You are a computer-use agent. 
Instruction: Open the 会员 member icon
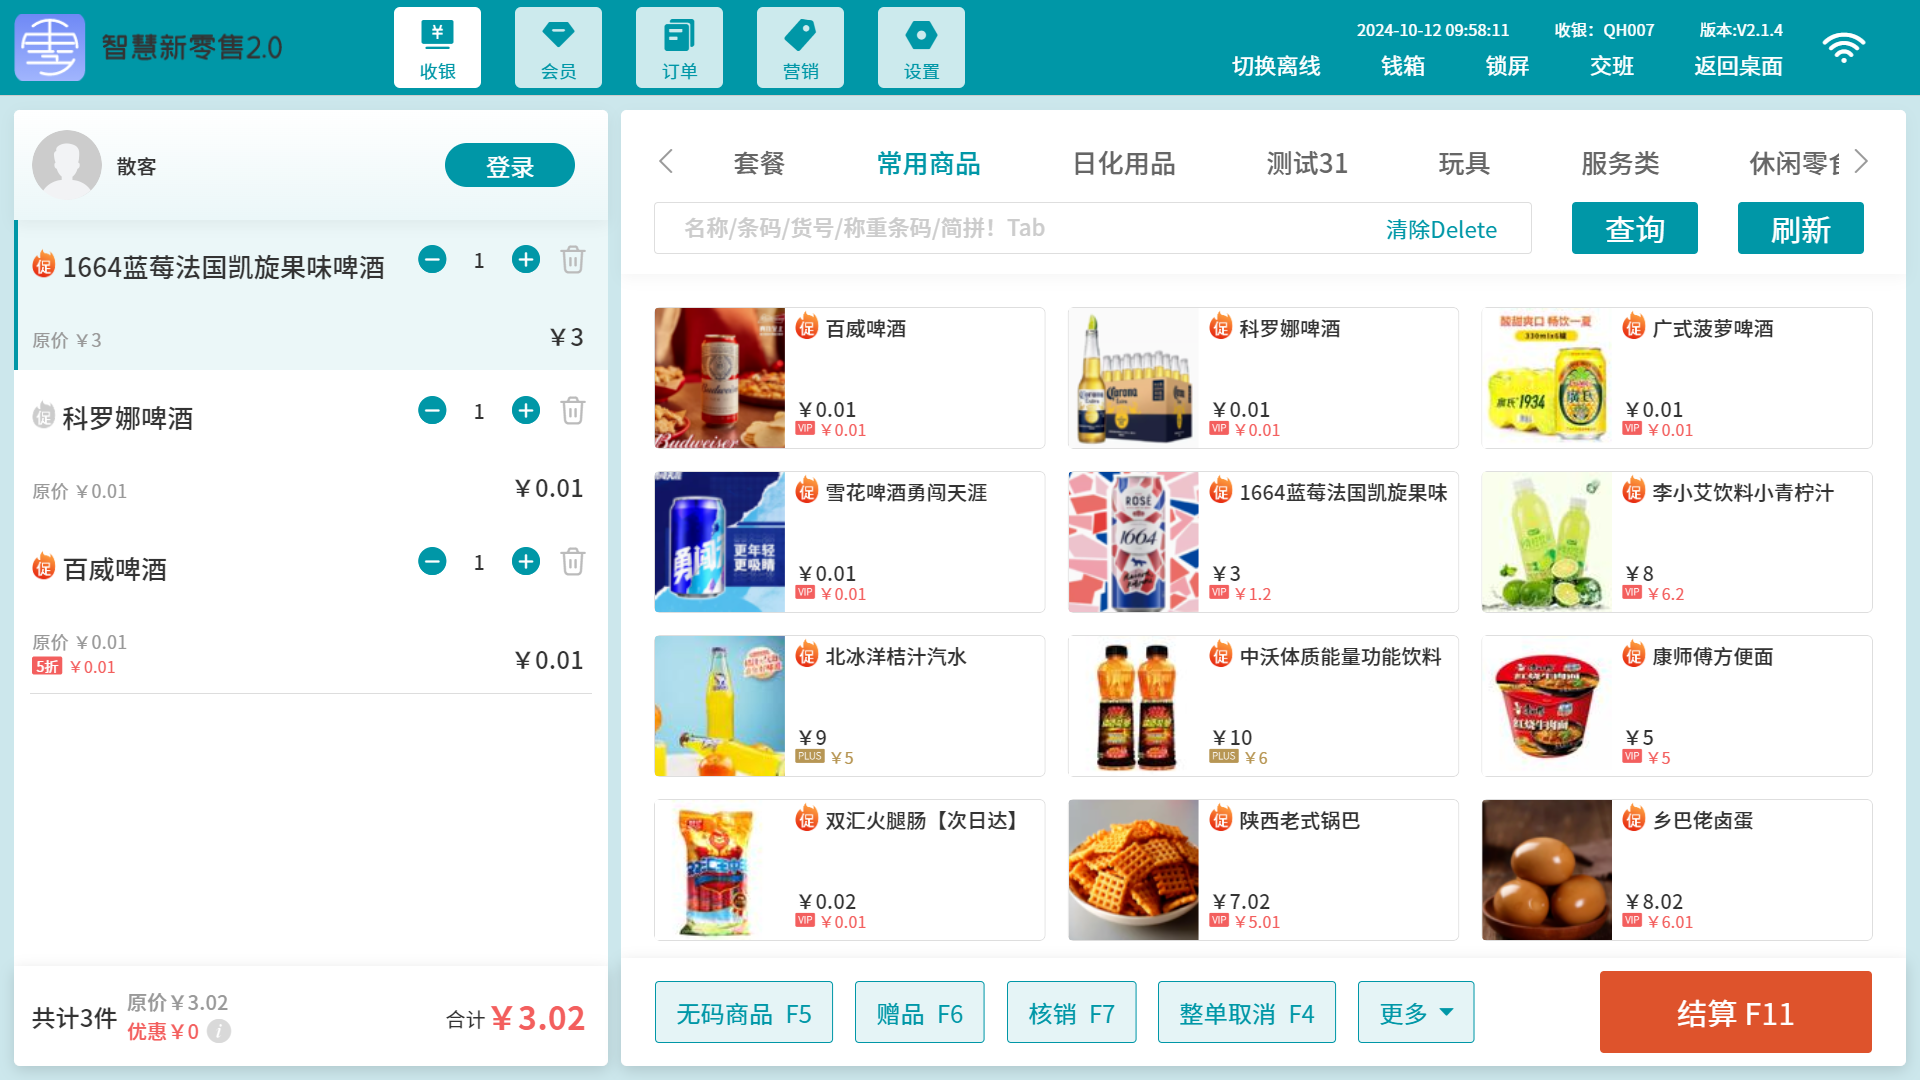pos(558,48)
